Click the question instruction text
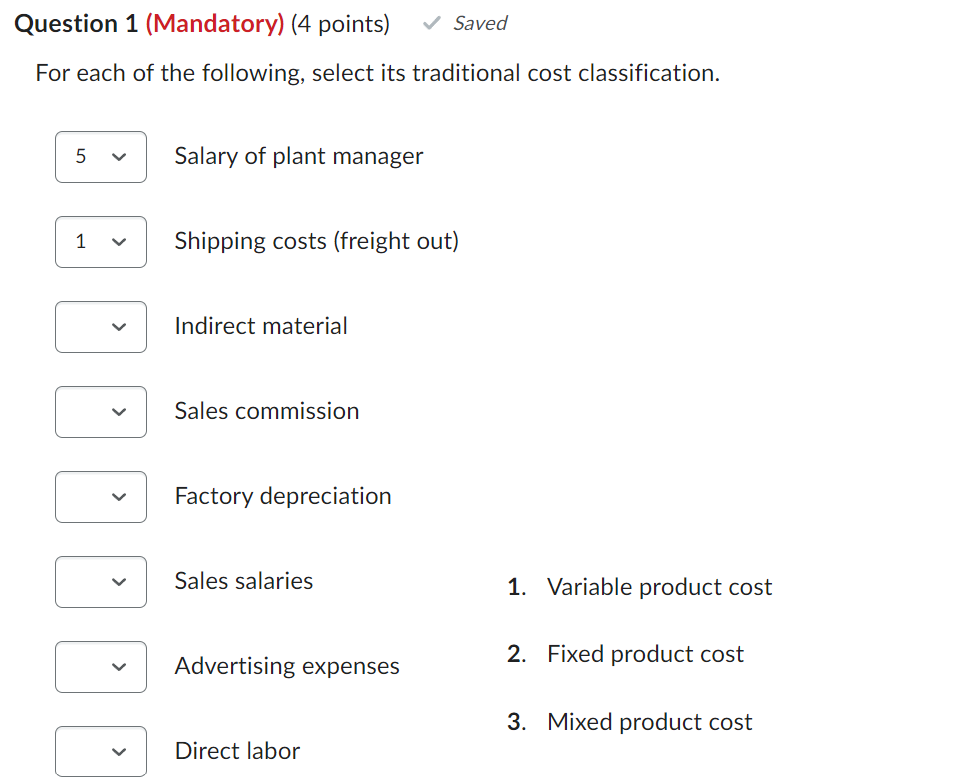The image size is (975, 777). click(377, 73)
